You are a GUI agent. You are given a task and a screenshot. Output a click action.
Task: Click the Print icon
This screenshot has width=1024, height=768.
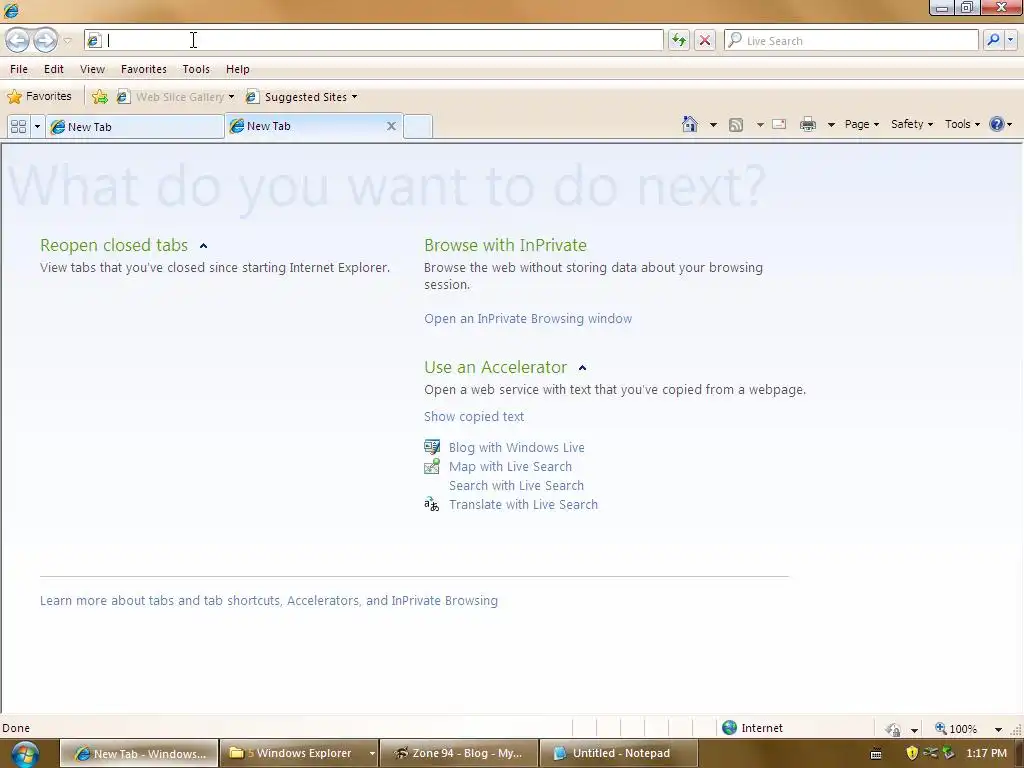click(808, 124)
